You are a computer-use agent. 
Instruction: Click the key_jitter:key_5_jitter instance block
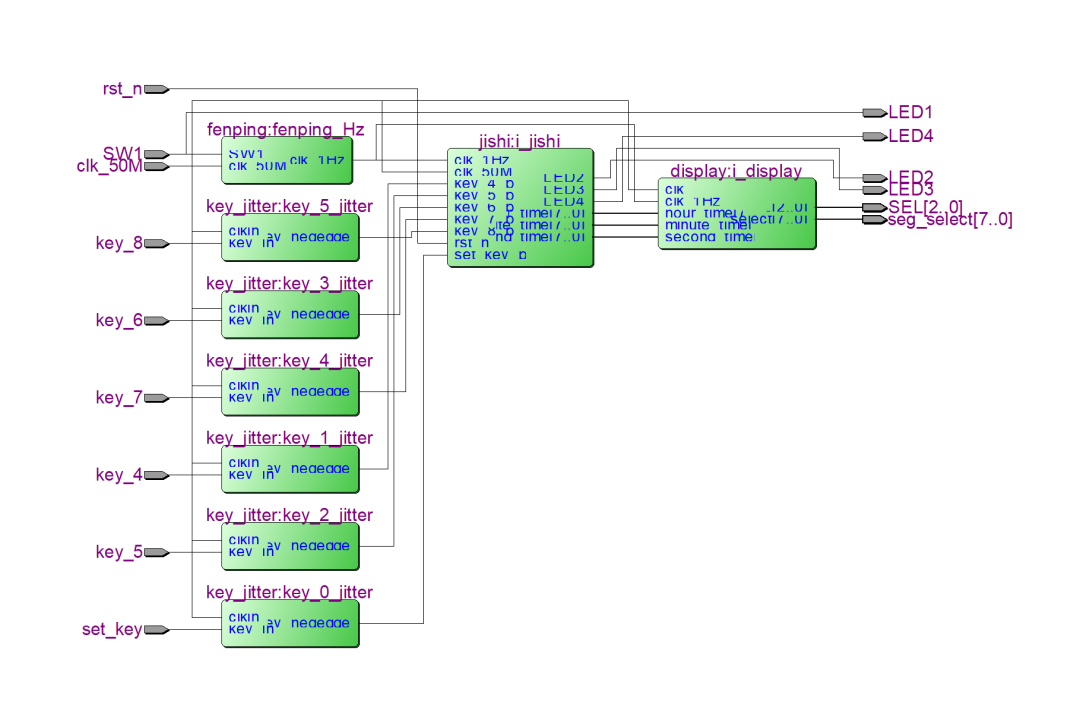tap(289, 237)
